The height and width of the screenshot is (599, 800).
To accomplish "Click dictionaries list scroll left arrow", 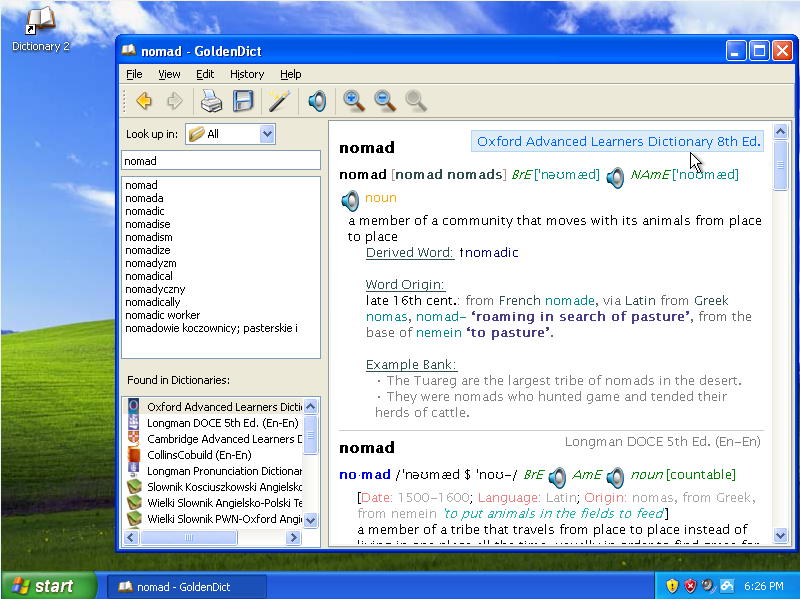I will (x=132, y=537).
